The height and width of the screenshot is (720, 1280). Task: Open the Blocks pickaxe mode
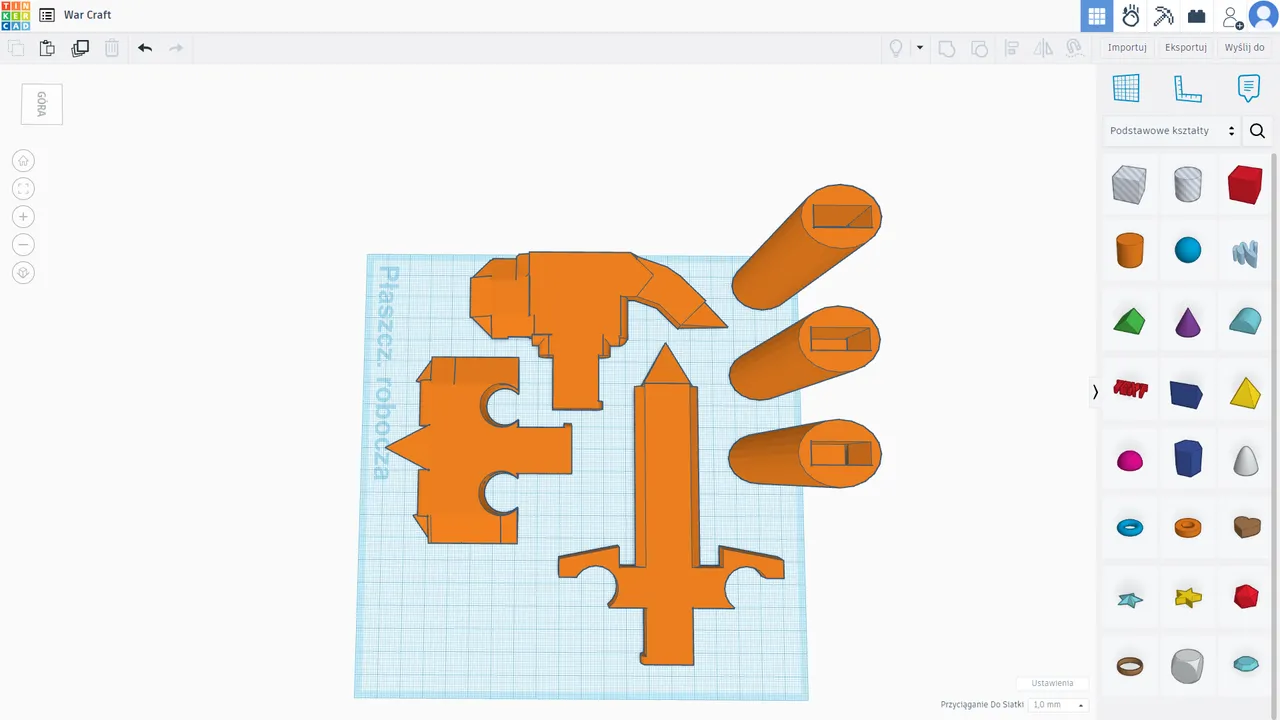1163,16
